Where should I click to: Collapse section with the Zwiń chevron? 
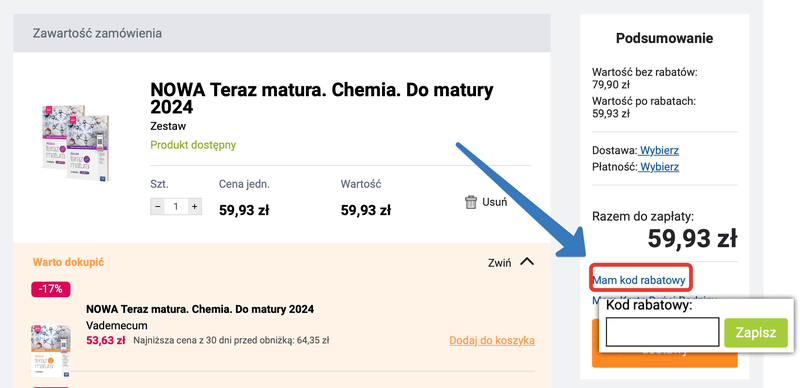tap(527, 262)
